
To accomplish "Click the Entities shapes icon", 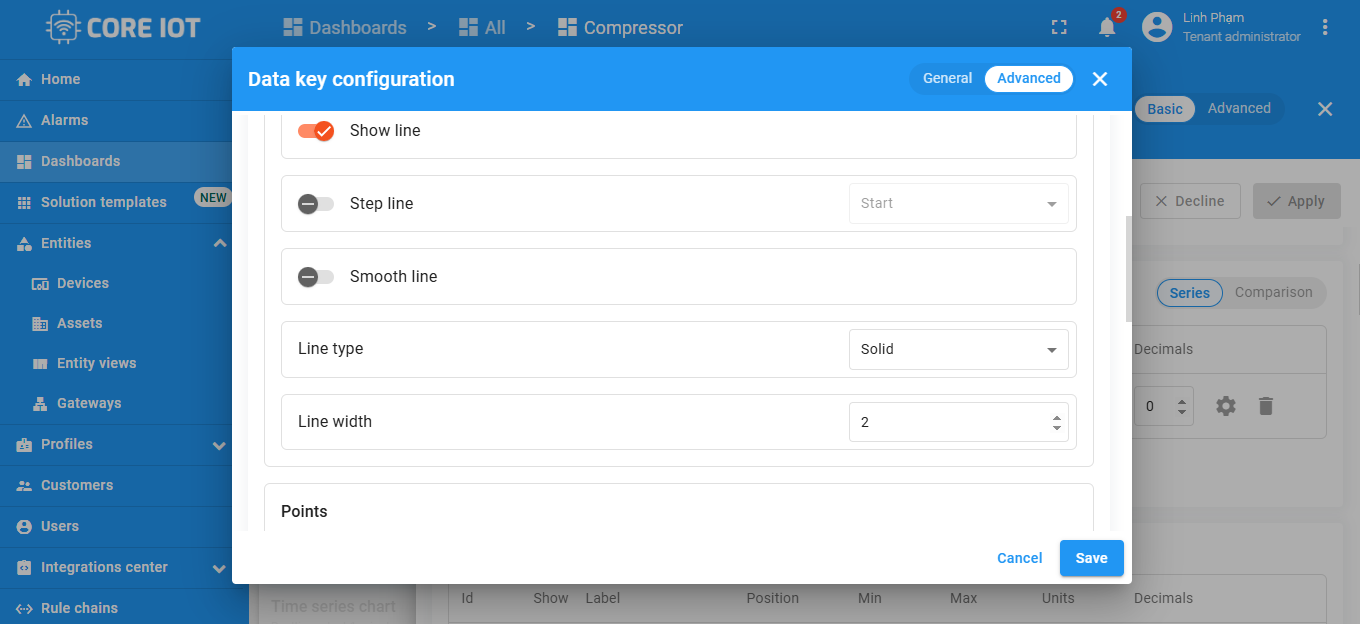I will point(25,244).
